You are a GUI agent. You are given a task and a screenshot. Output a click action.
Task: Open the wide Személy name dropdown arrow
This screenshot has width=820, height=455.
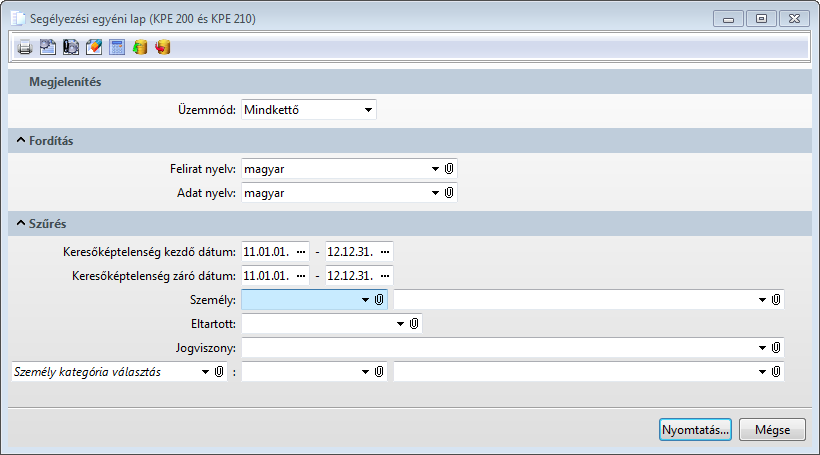click(x=762, y=300)
